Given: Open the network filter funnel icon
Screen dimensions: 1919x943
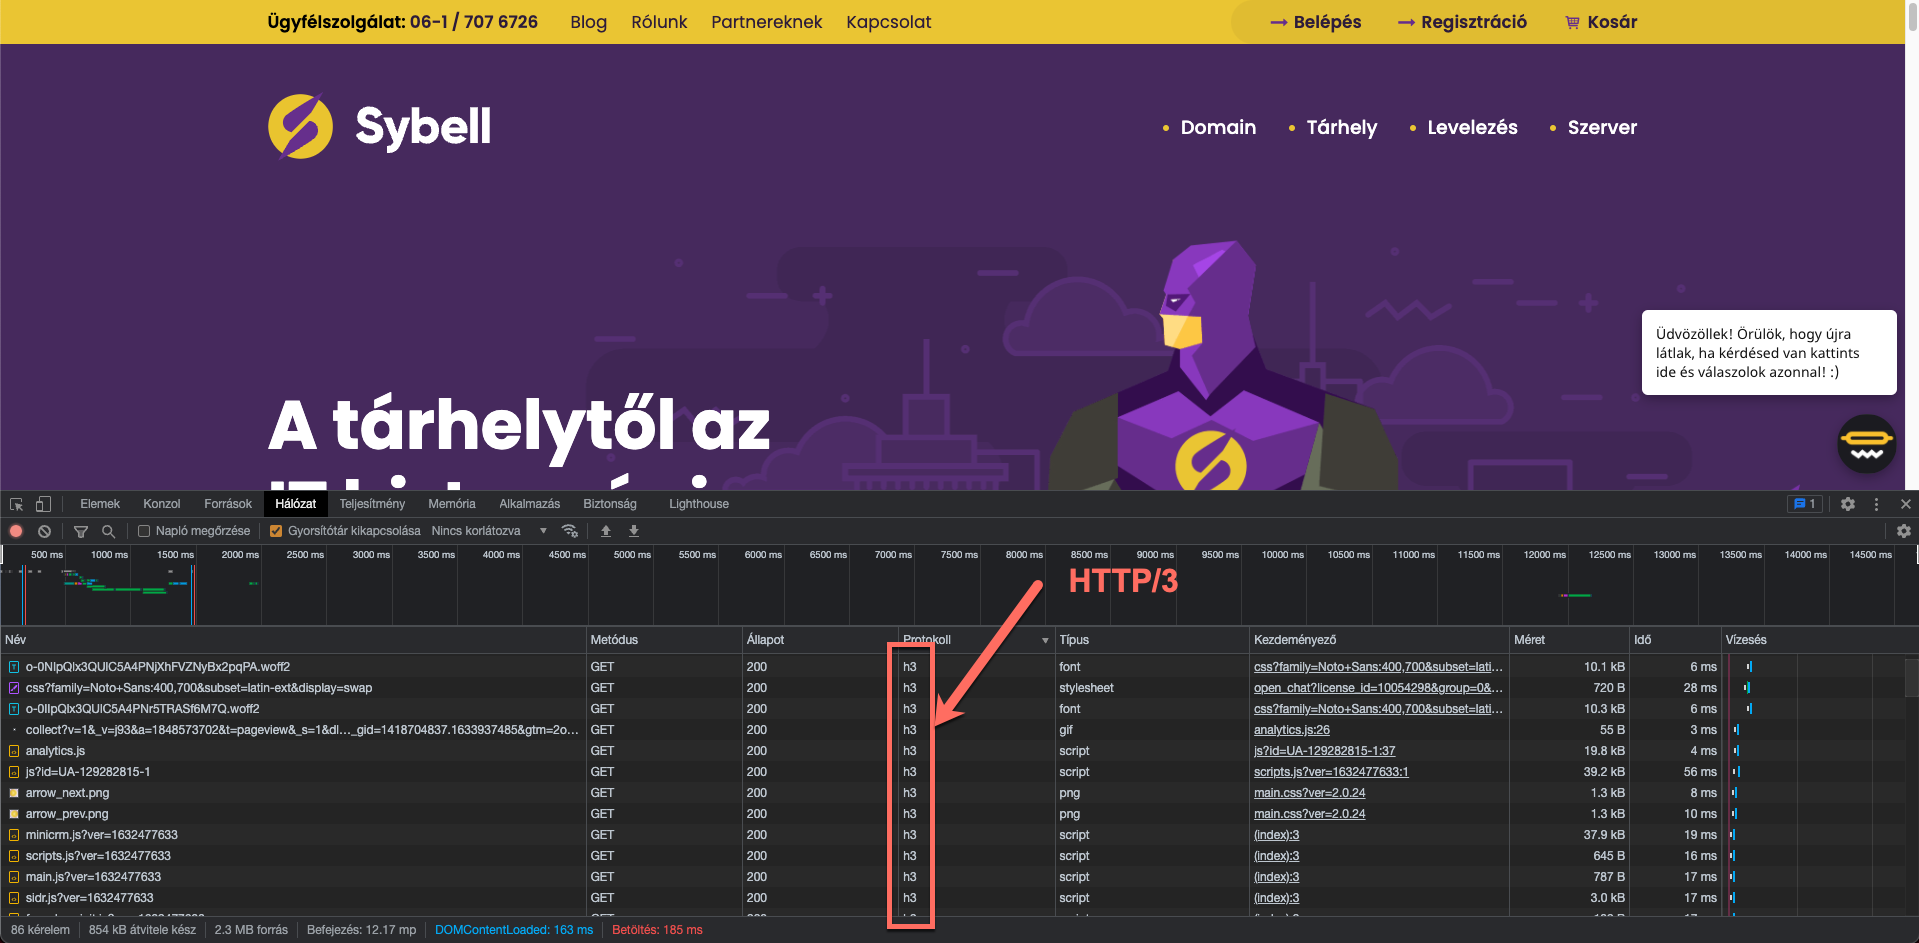Looking at the screenshot, I should pos(81,531).
